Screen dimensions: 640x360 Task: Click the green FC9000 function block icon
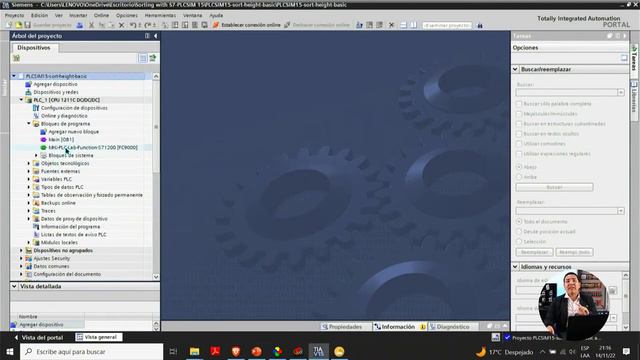(x=44, y=147)
